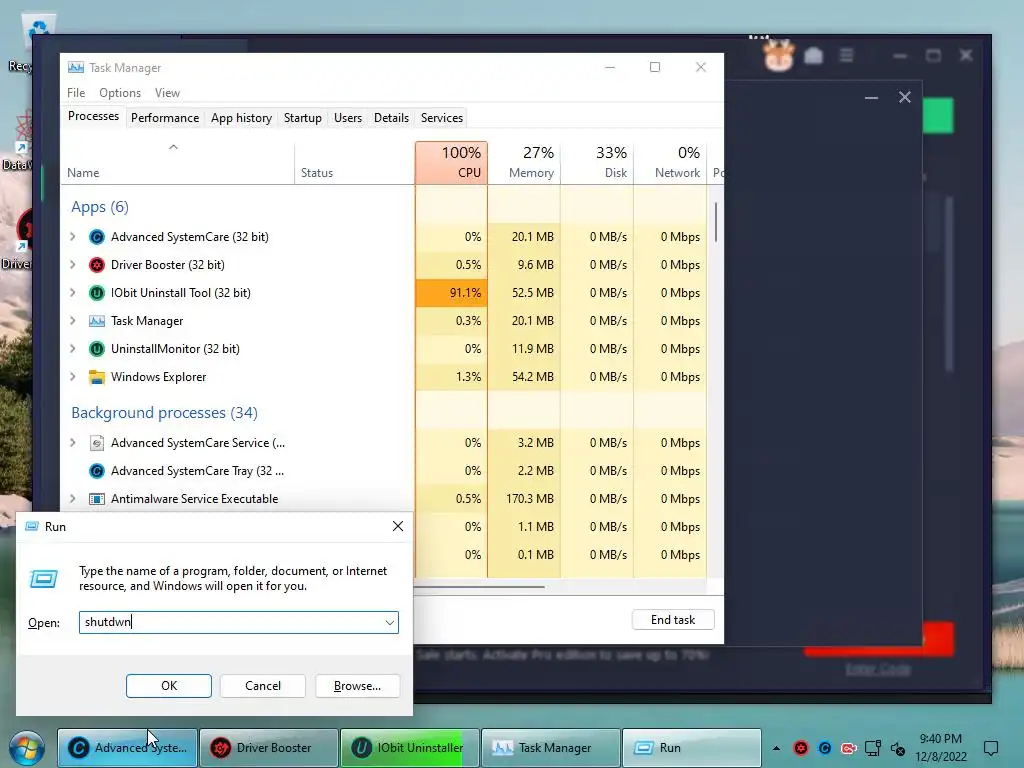1024x768 pixels.
Task: Click the Task Manager process row icon
Action: pos(97,321)
